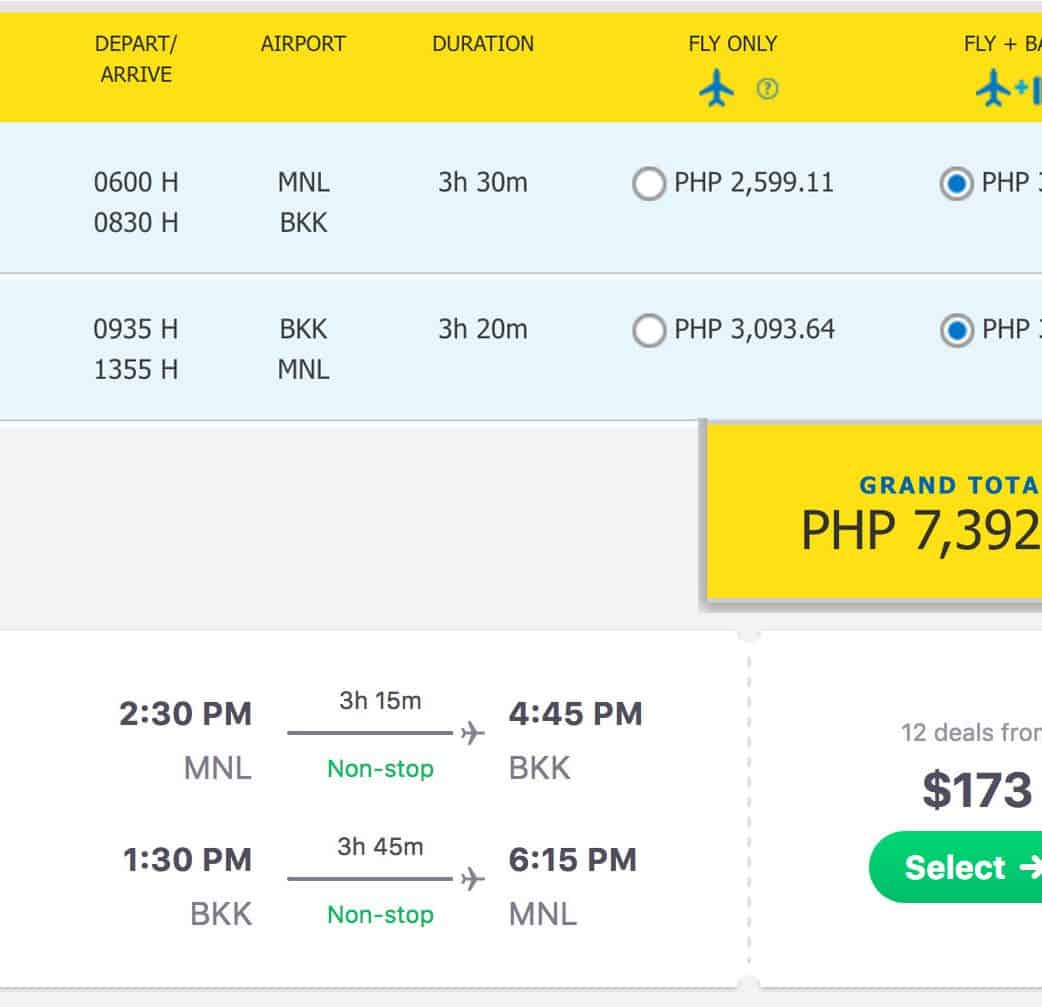
Task: Click the $173 price
Action: tap(977, 790)
